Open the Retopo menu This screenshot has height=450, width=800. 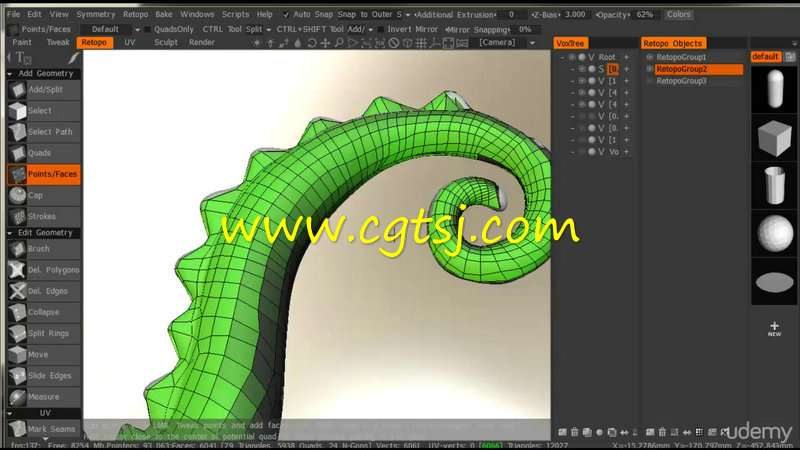point(135,15)
